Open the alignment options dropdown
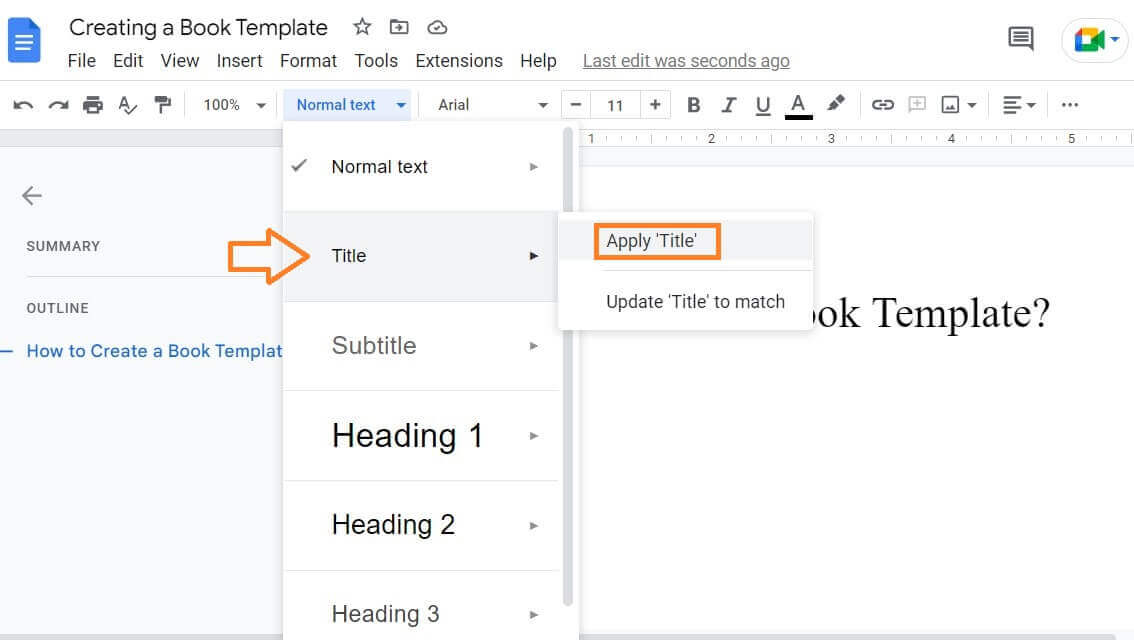This screenshot has height=640, width=1134. click(x=1018, y=104)
